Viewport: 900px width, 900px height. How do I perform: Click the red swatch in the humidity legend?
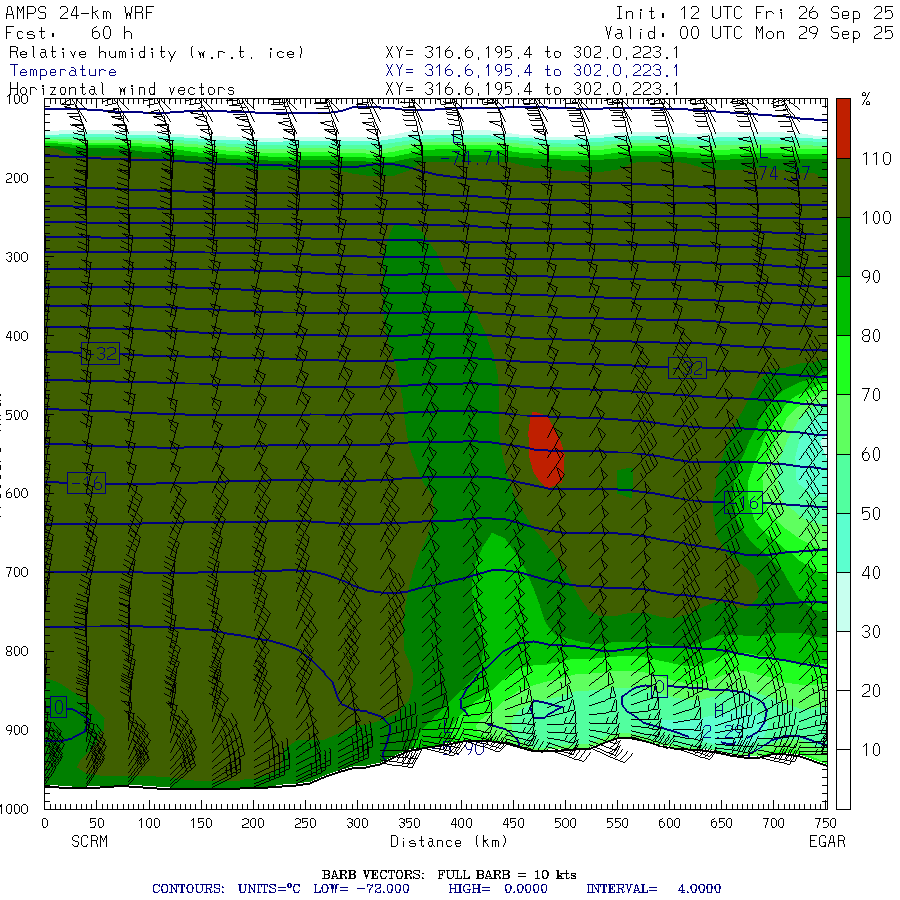[x=844, y=127]
